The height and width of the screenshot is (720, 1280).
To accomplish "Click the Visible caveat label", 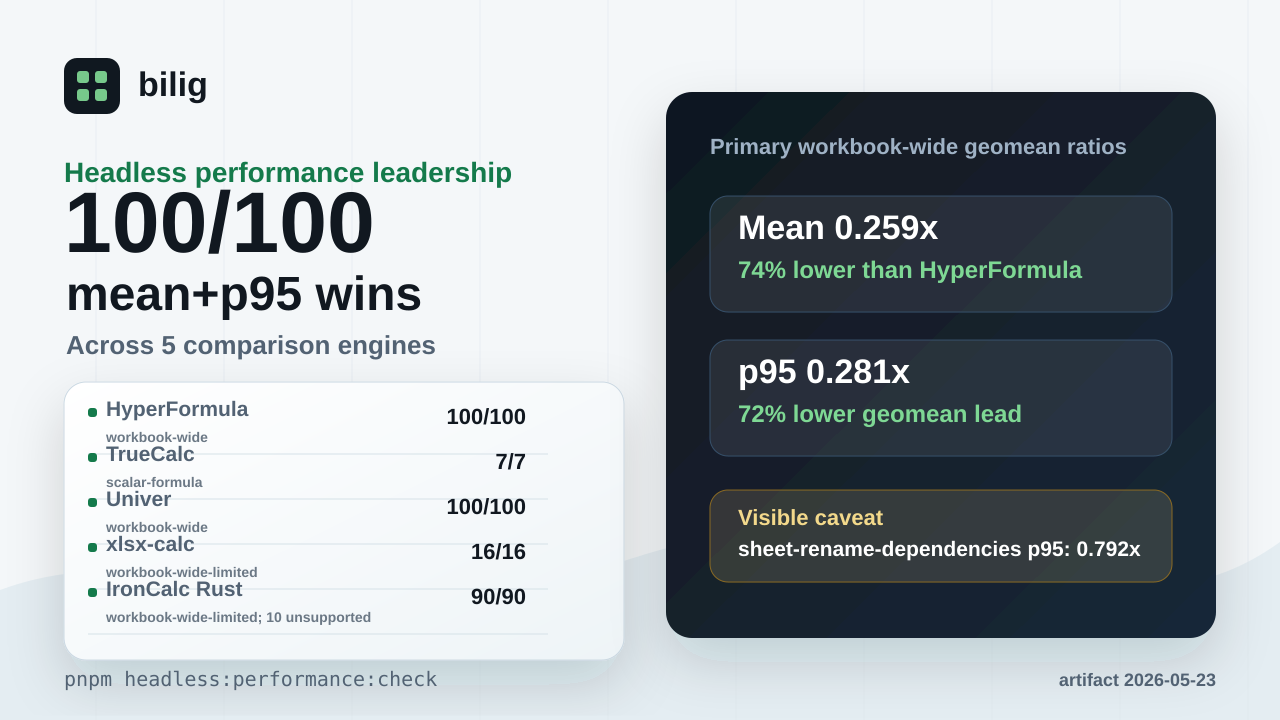I will (x=810, y=518).
